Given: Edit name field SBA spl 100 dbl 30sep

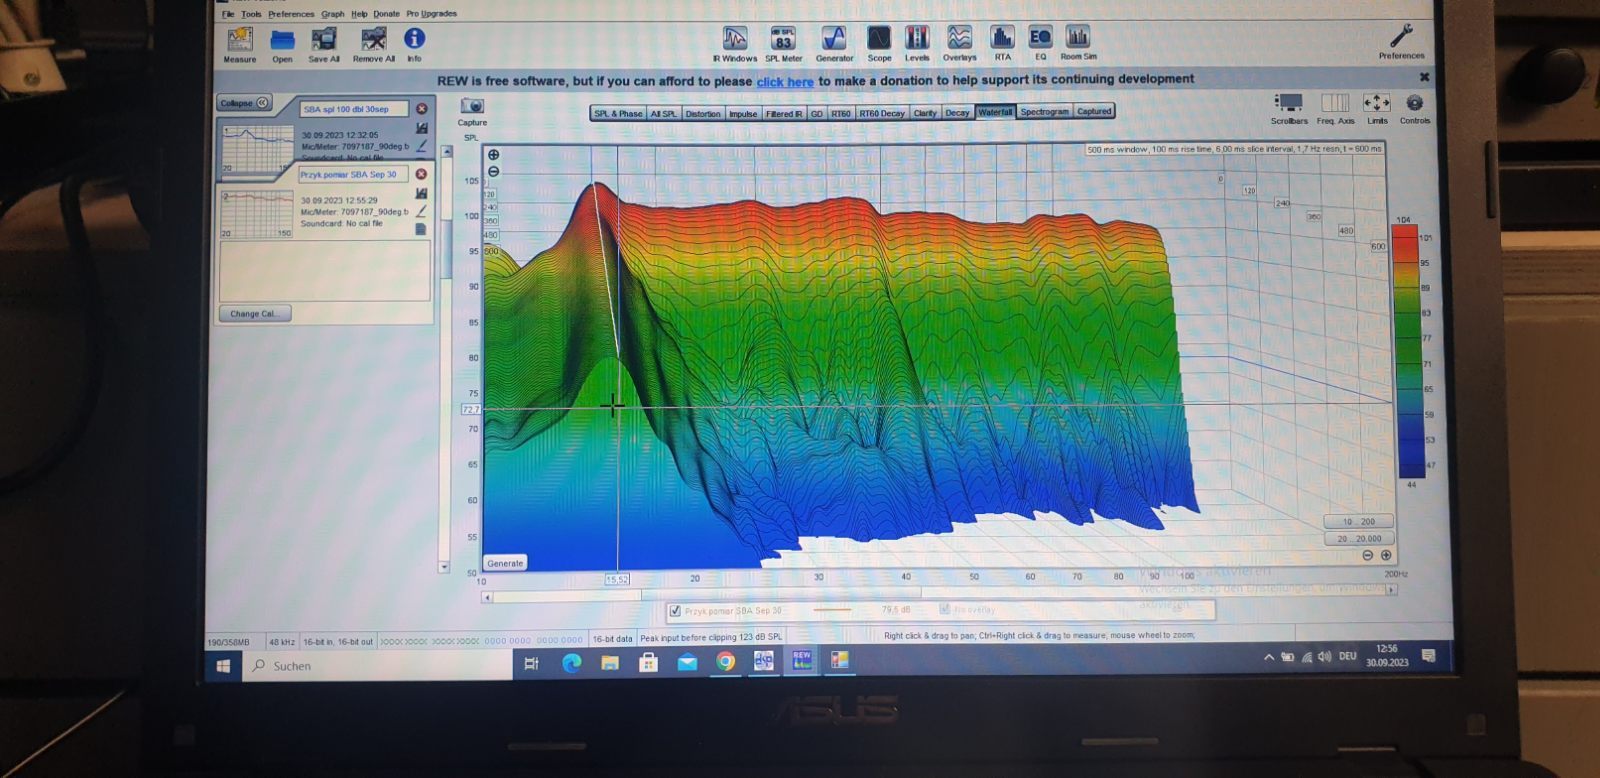Looking at the screenshot, I should tap(354, 109).
